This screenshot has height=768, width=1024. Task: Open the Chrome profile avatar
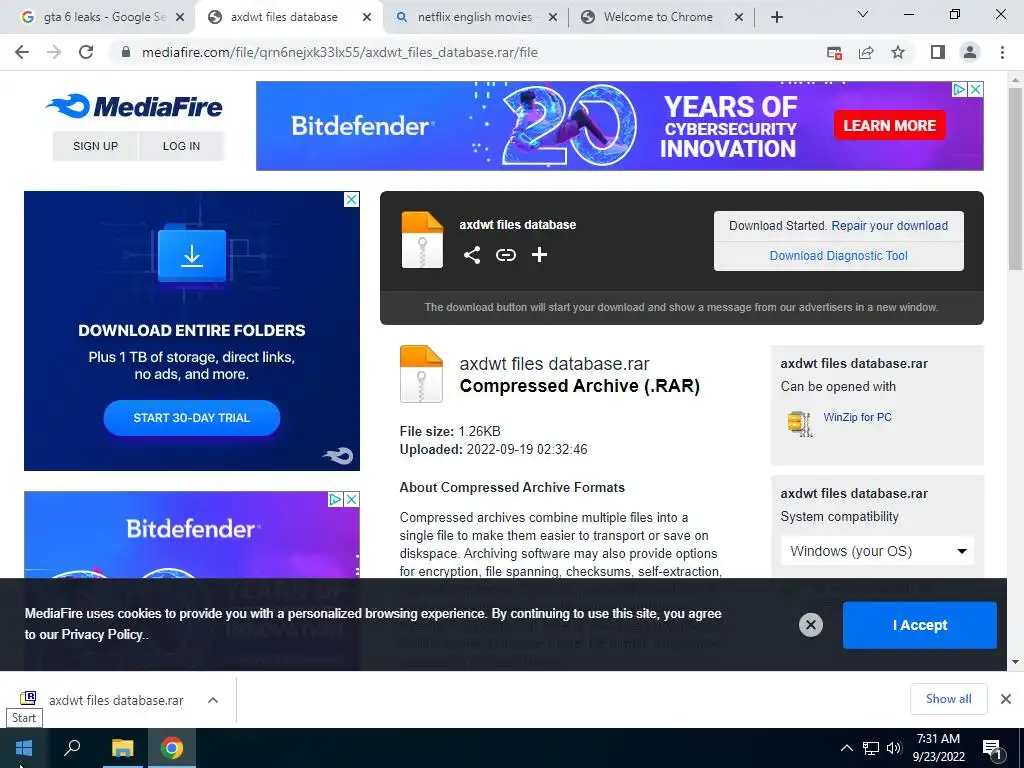[970, 52]
